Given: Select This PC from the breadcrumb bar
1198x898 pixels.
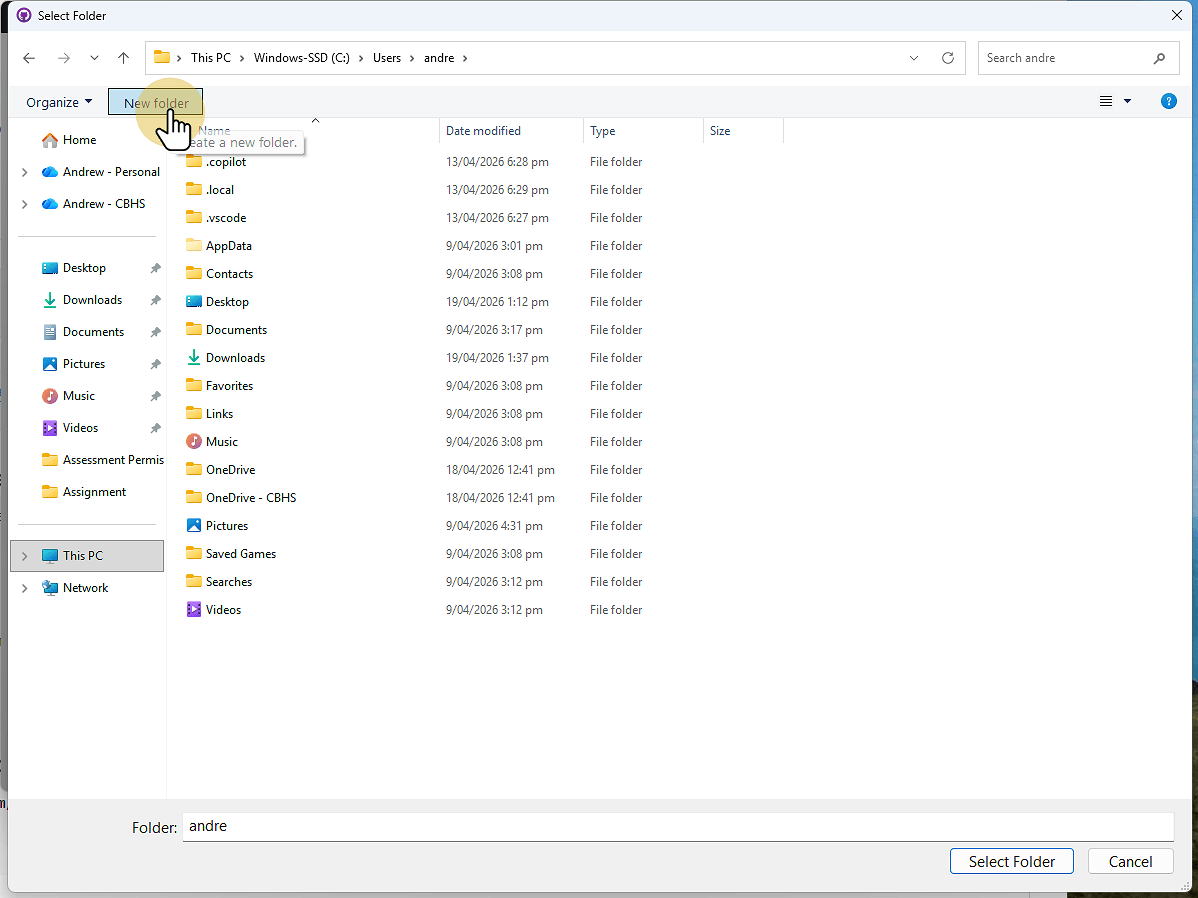Looking at the screenshot, I should click(x=210, y=58).
